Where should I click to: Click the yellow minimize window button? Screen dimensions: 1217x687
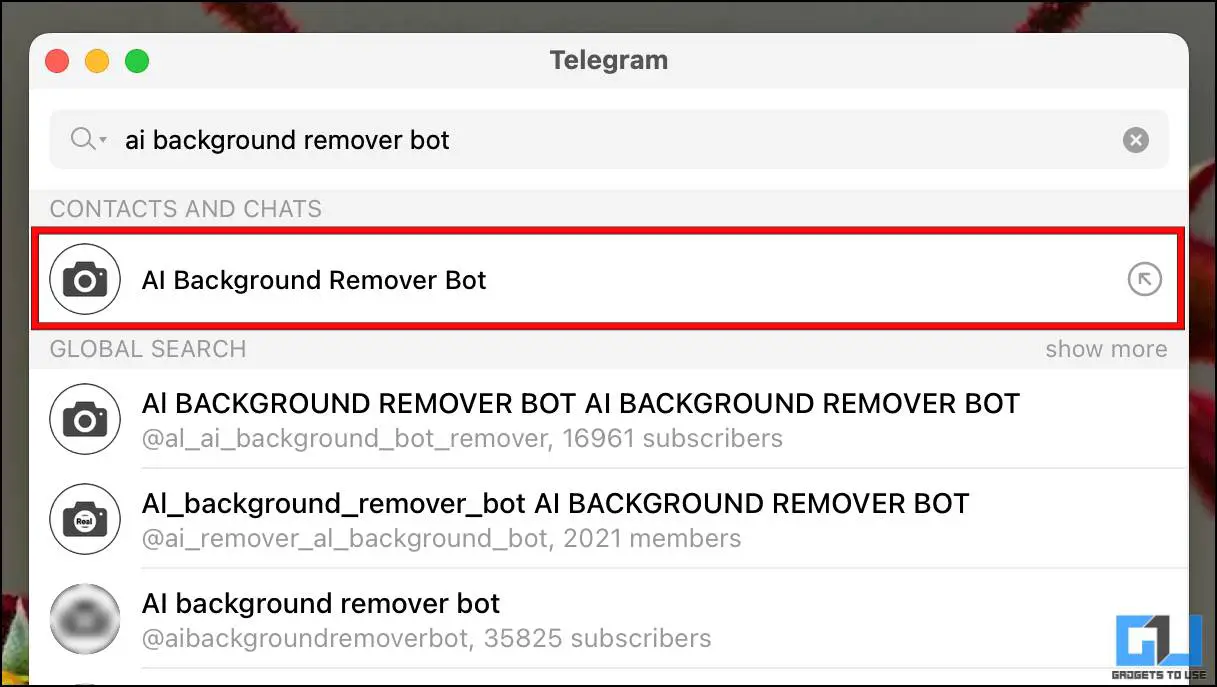(97, 61)
